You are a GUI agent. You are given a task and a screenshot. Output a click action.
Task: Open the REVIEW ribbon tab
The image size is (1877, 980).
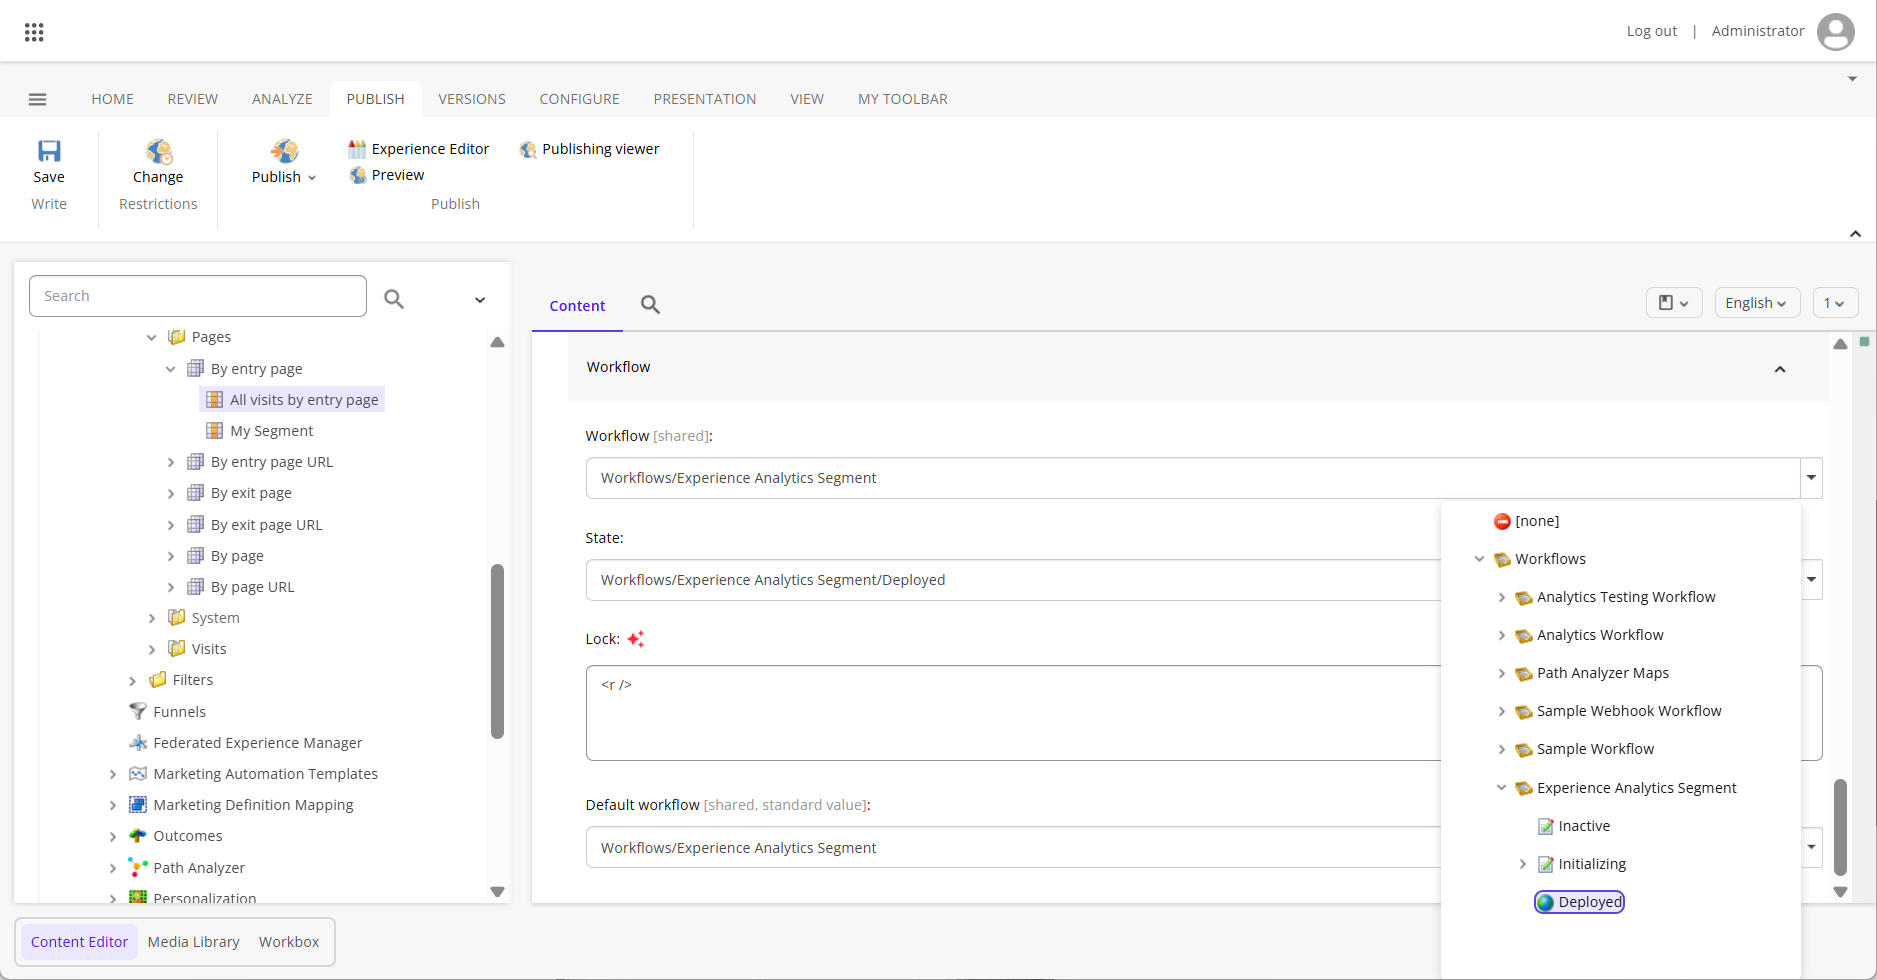(x=193, y=99)
